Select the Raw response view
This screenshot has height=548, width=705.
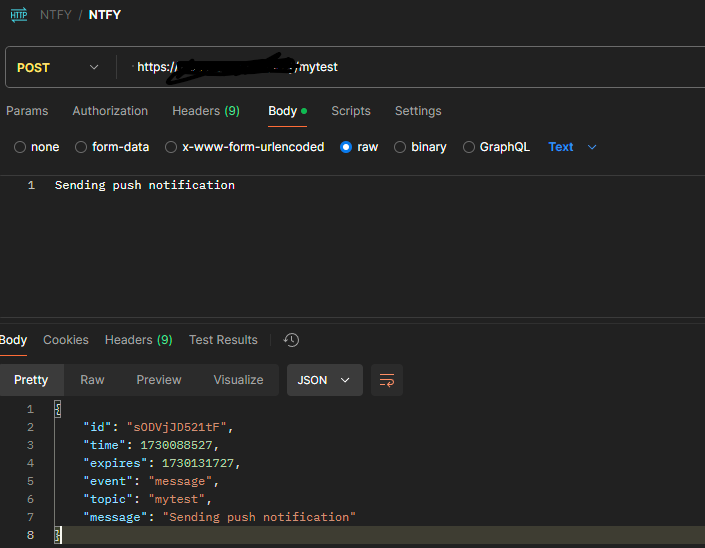(x=92, y=380)
